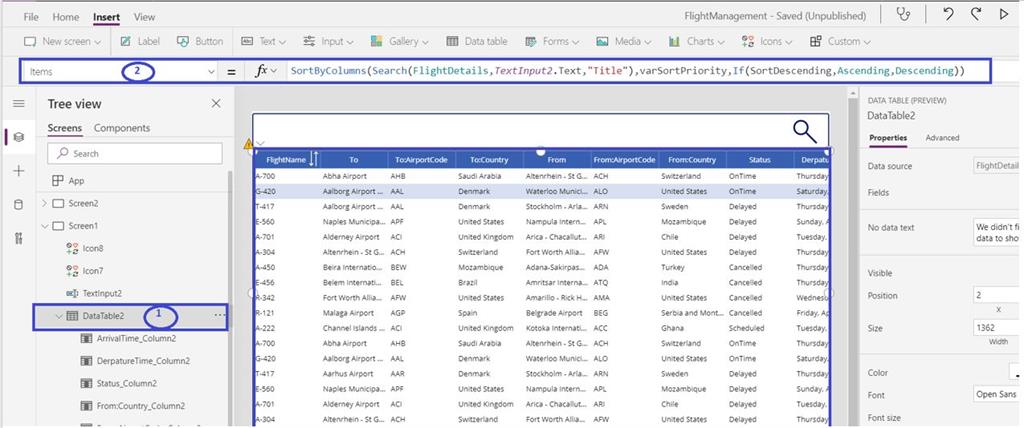Click the Tree view search box
This screenshot has width=1024, height=428.
pos(135,154)
